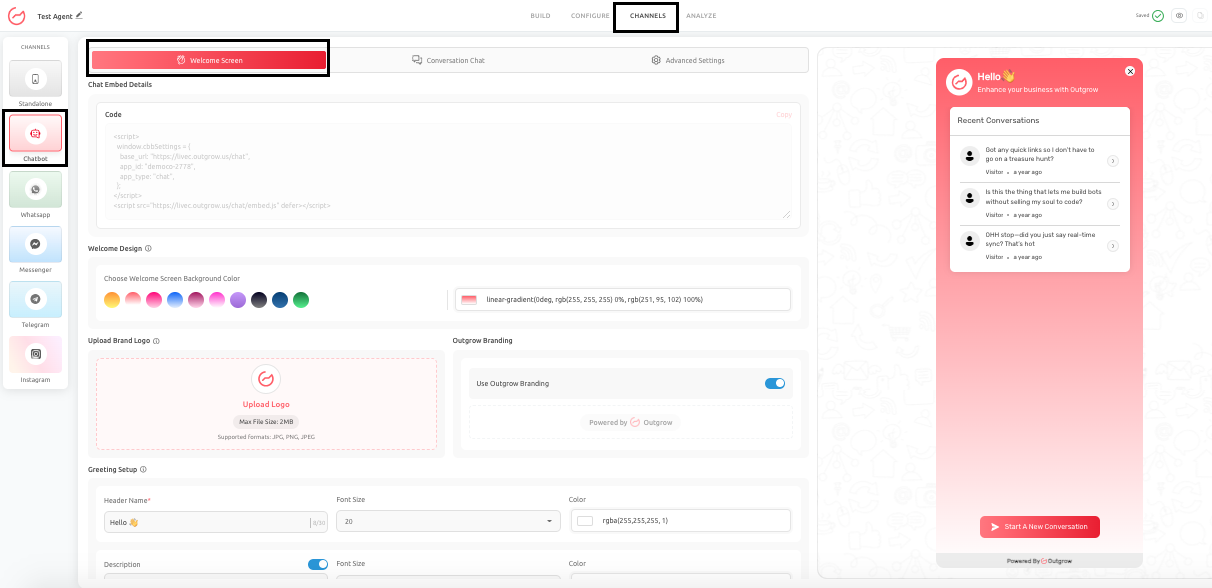The height and width of the screenshot is (588, 1212).
Task: Select the Chatbot channel icon
Action: point(35,133)
